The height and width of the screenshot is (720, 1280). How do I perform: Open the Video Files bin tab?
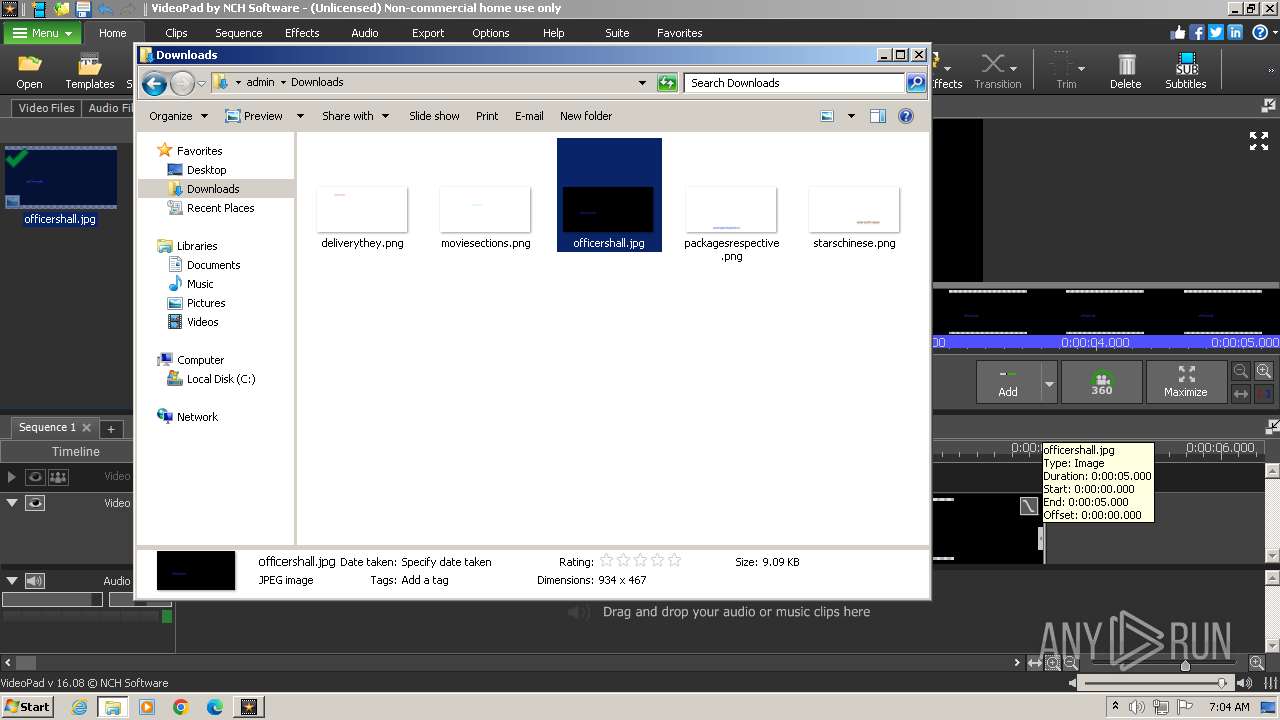click(x=47, y=108)
